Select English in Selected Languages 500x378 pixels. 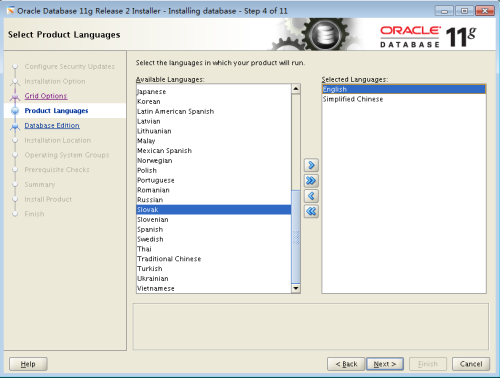click(404, 89)
